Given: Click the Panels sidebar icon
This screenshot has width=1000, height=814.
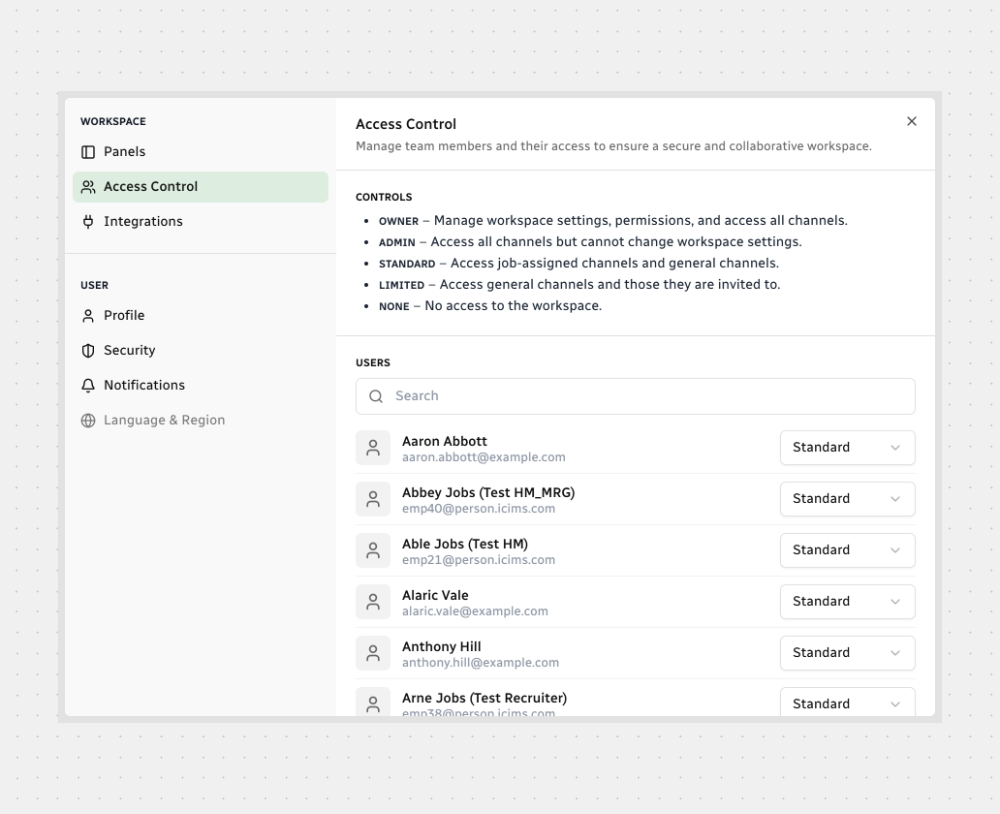Looking at the screenshot, I should point(88,152).
